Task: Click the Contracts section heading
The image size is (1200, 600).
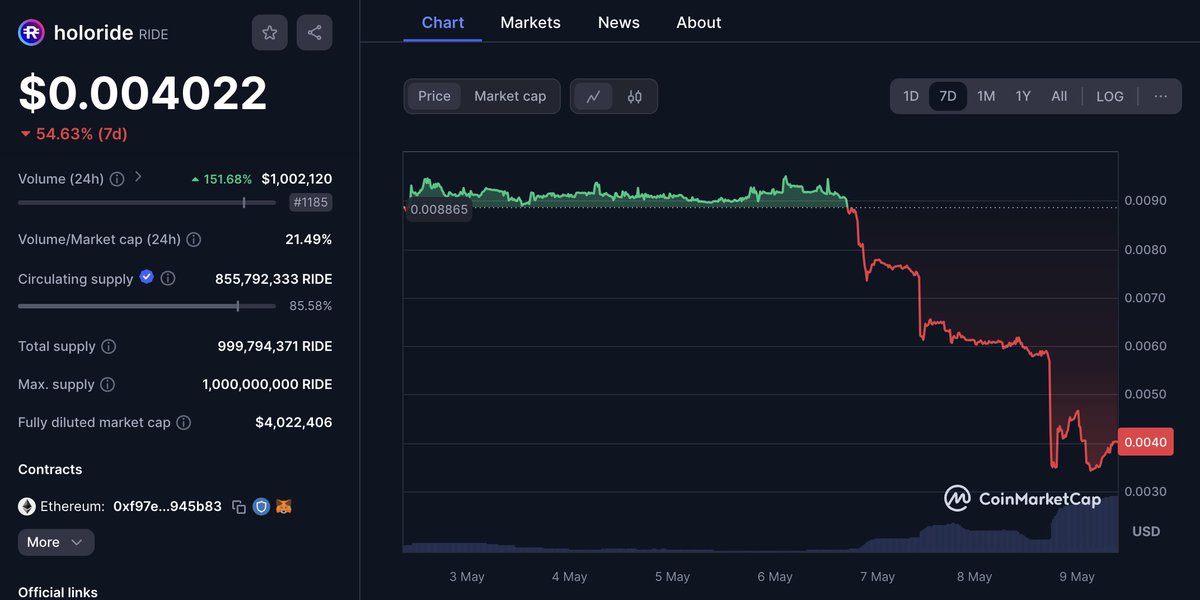Action: [50, 470]
